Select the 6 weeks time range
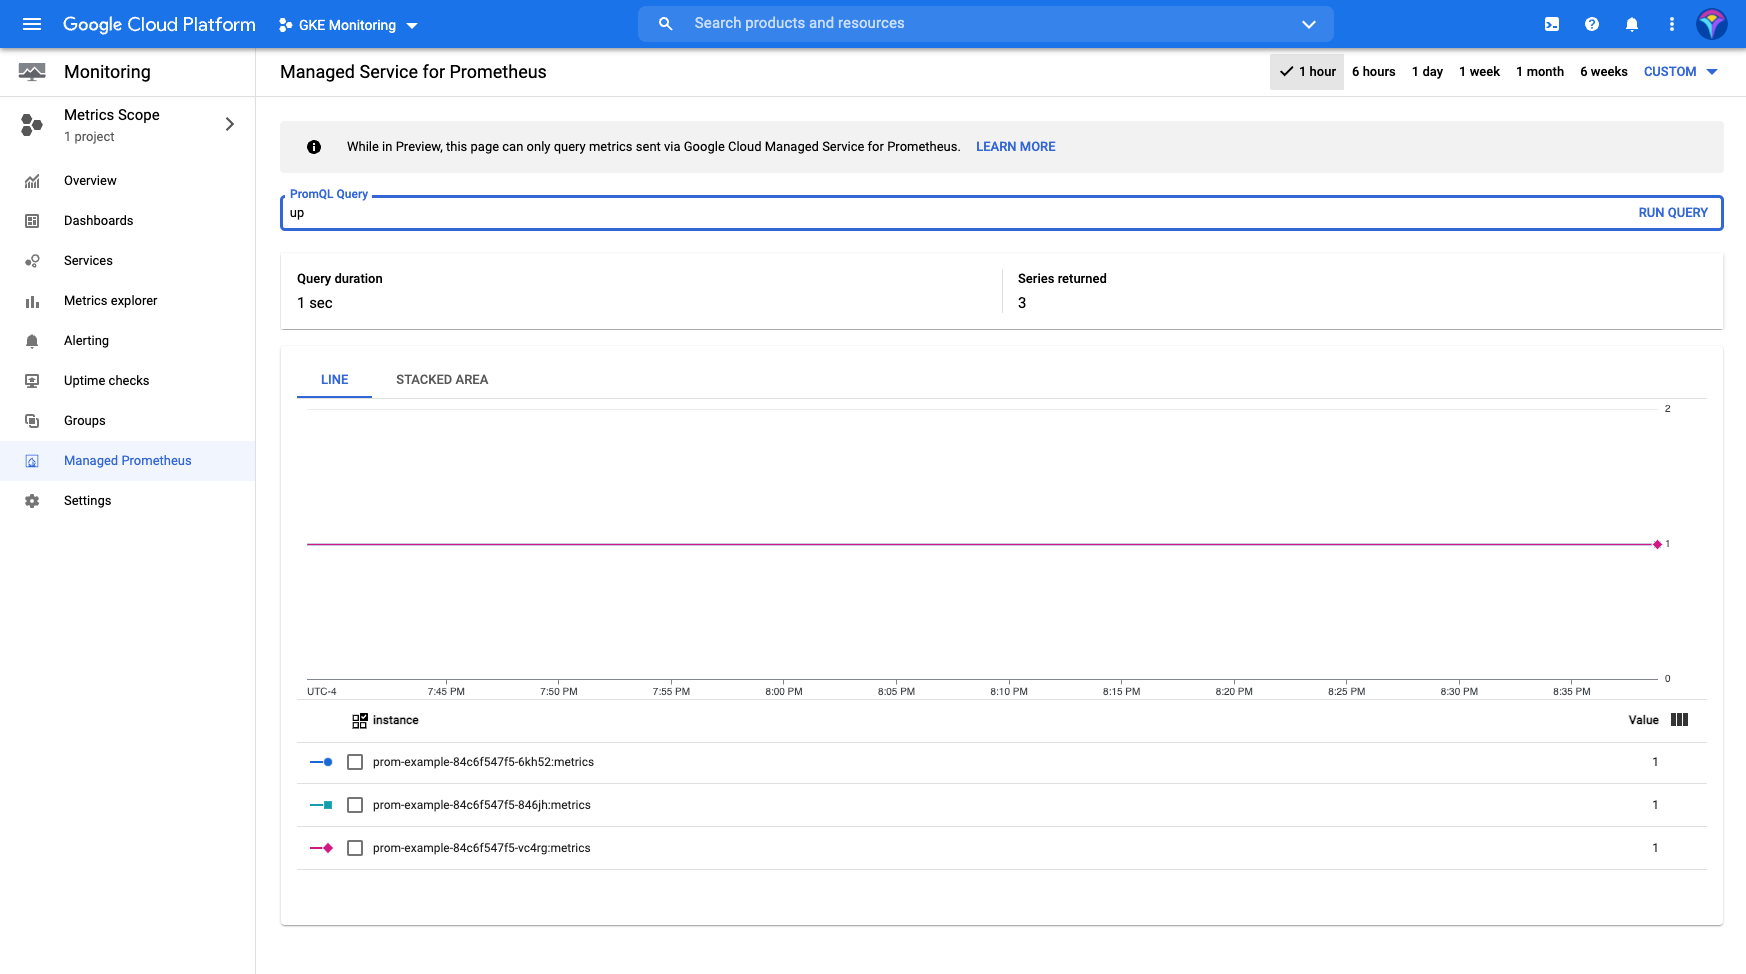Viewport: 1746px width, 974px height. tap(1603, 72)
